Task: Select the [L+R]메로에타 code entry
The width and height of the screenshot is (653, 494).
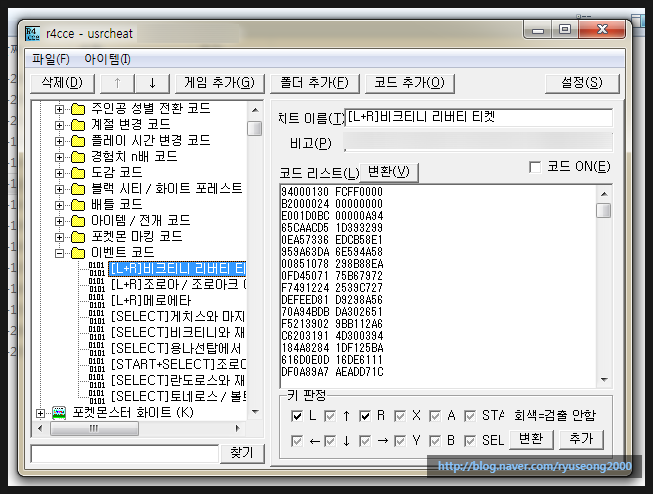Action: click(x=151, y=301)
